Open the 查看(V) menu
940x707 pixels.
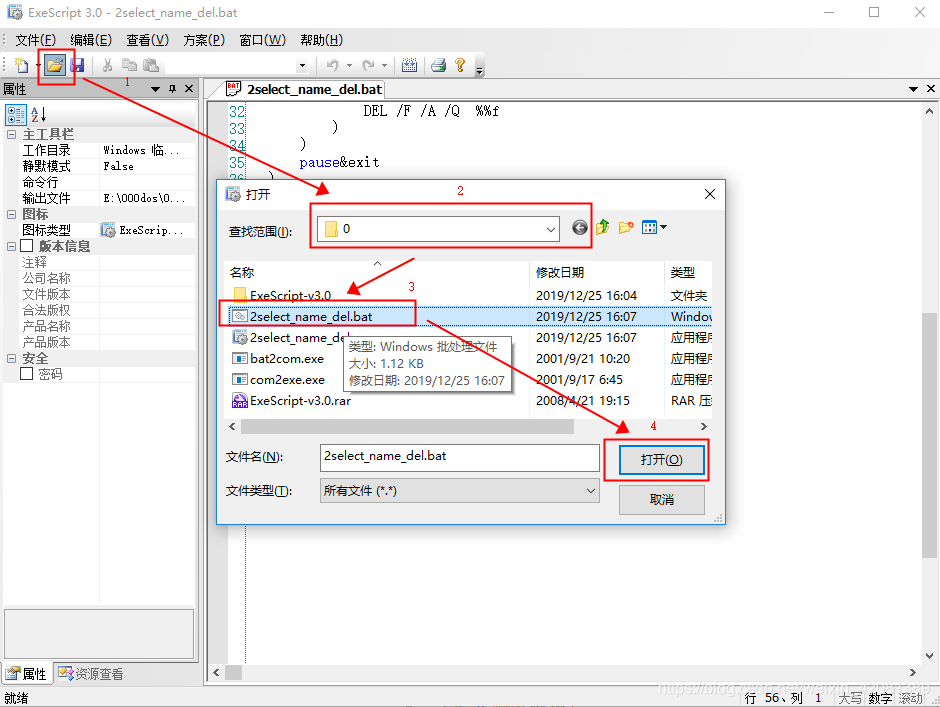pyautogui.click(x=147, y=40)
